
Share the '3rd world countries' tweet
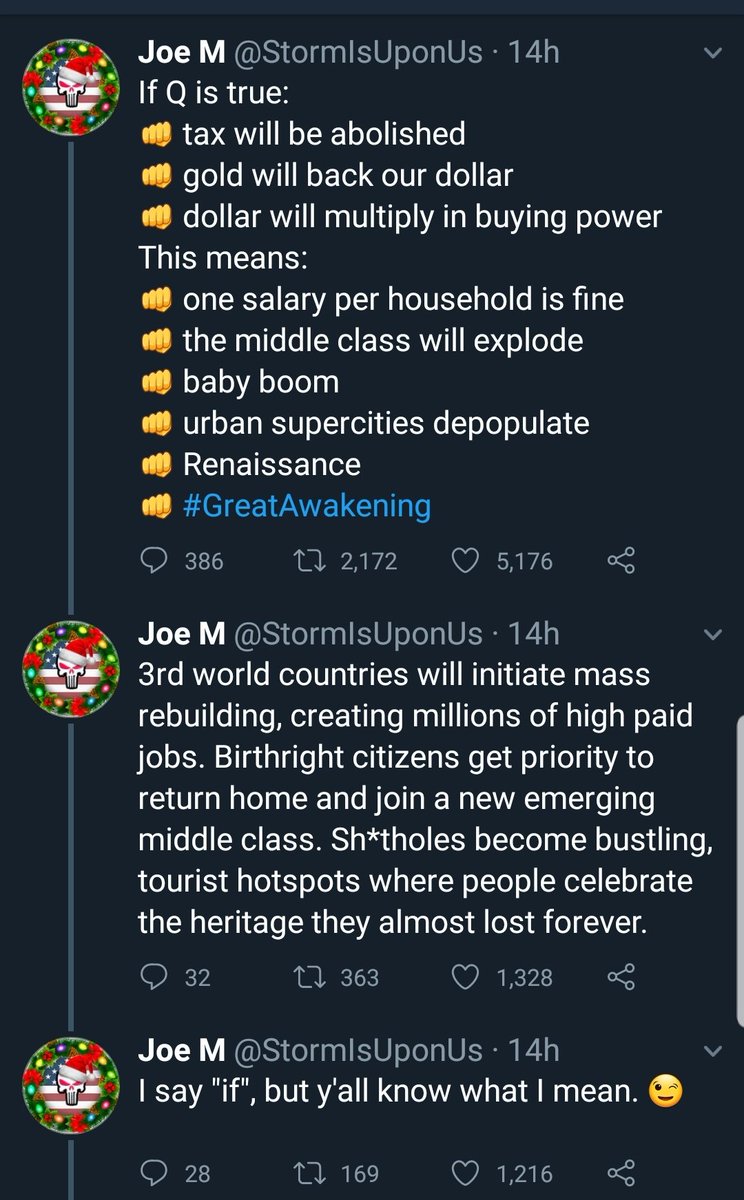pos(621,977)
